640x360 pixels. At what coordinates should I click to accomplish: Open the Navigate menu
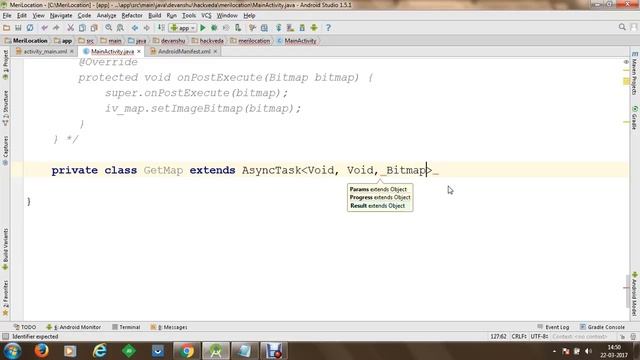[61, 16]
